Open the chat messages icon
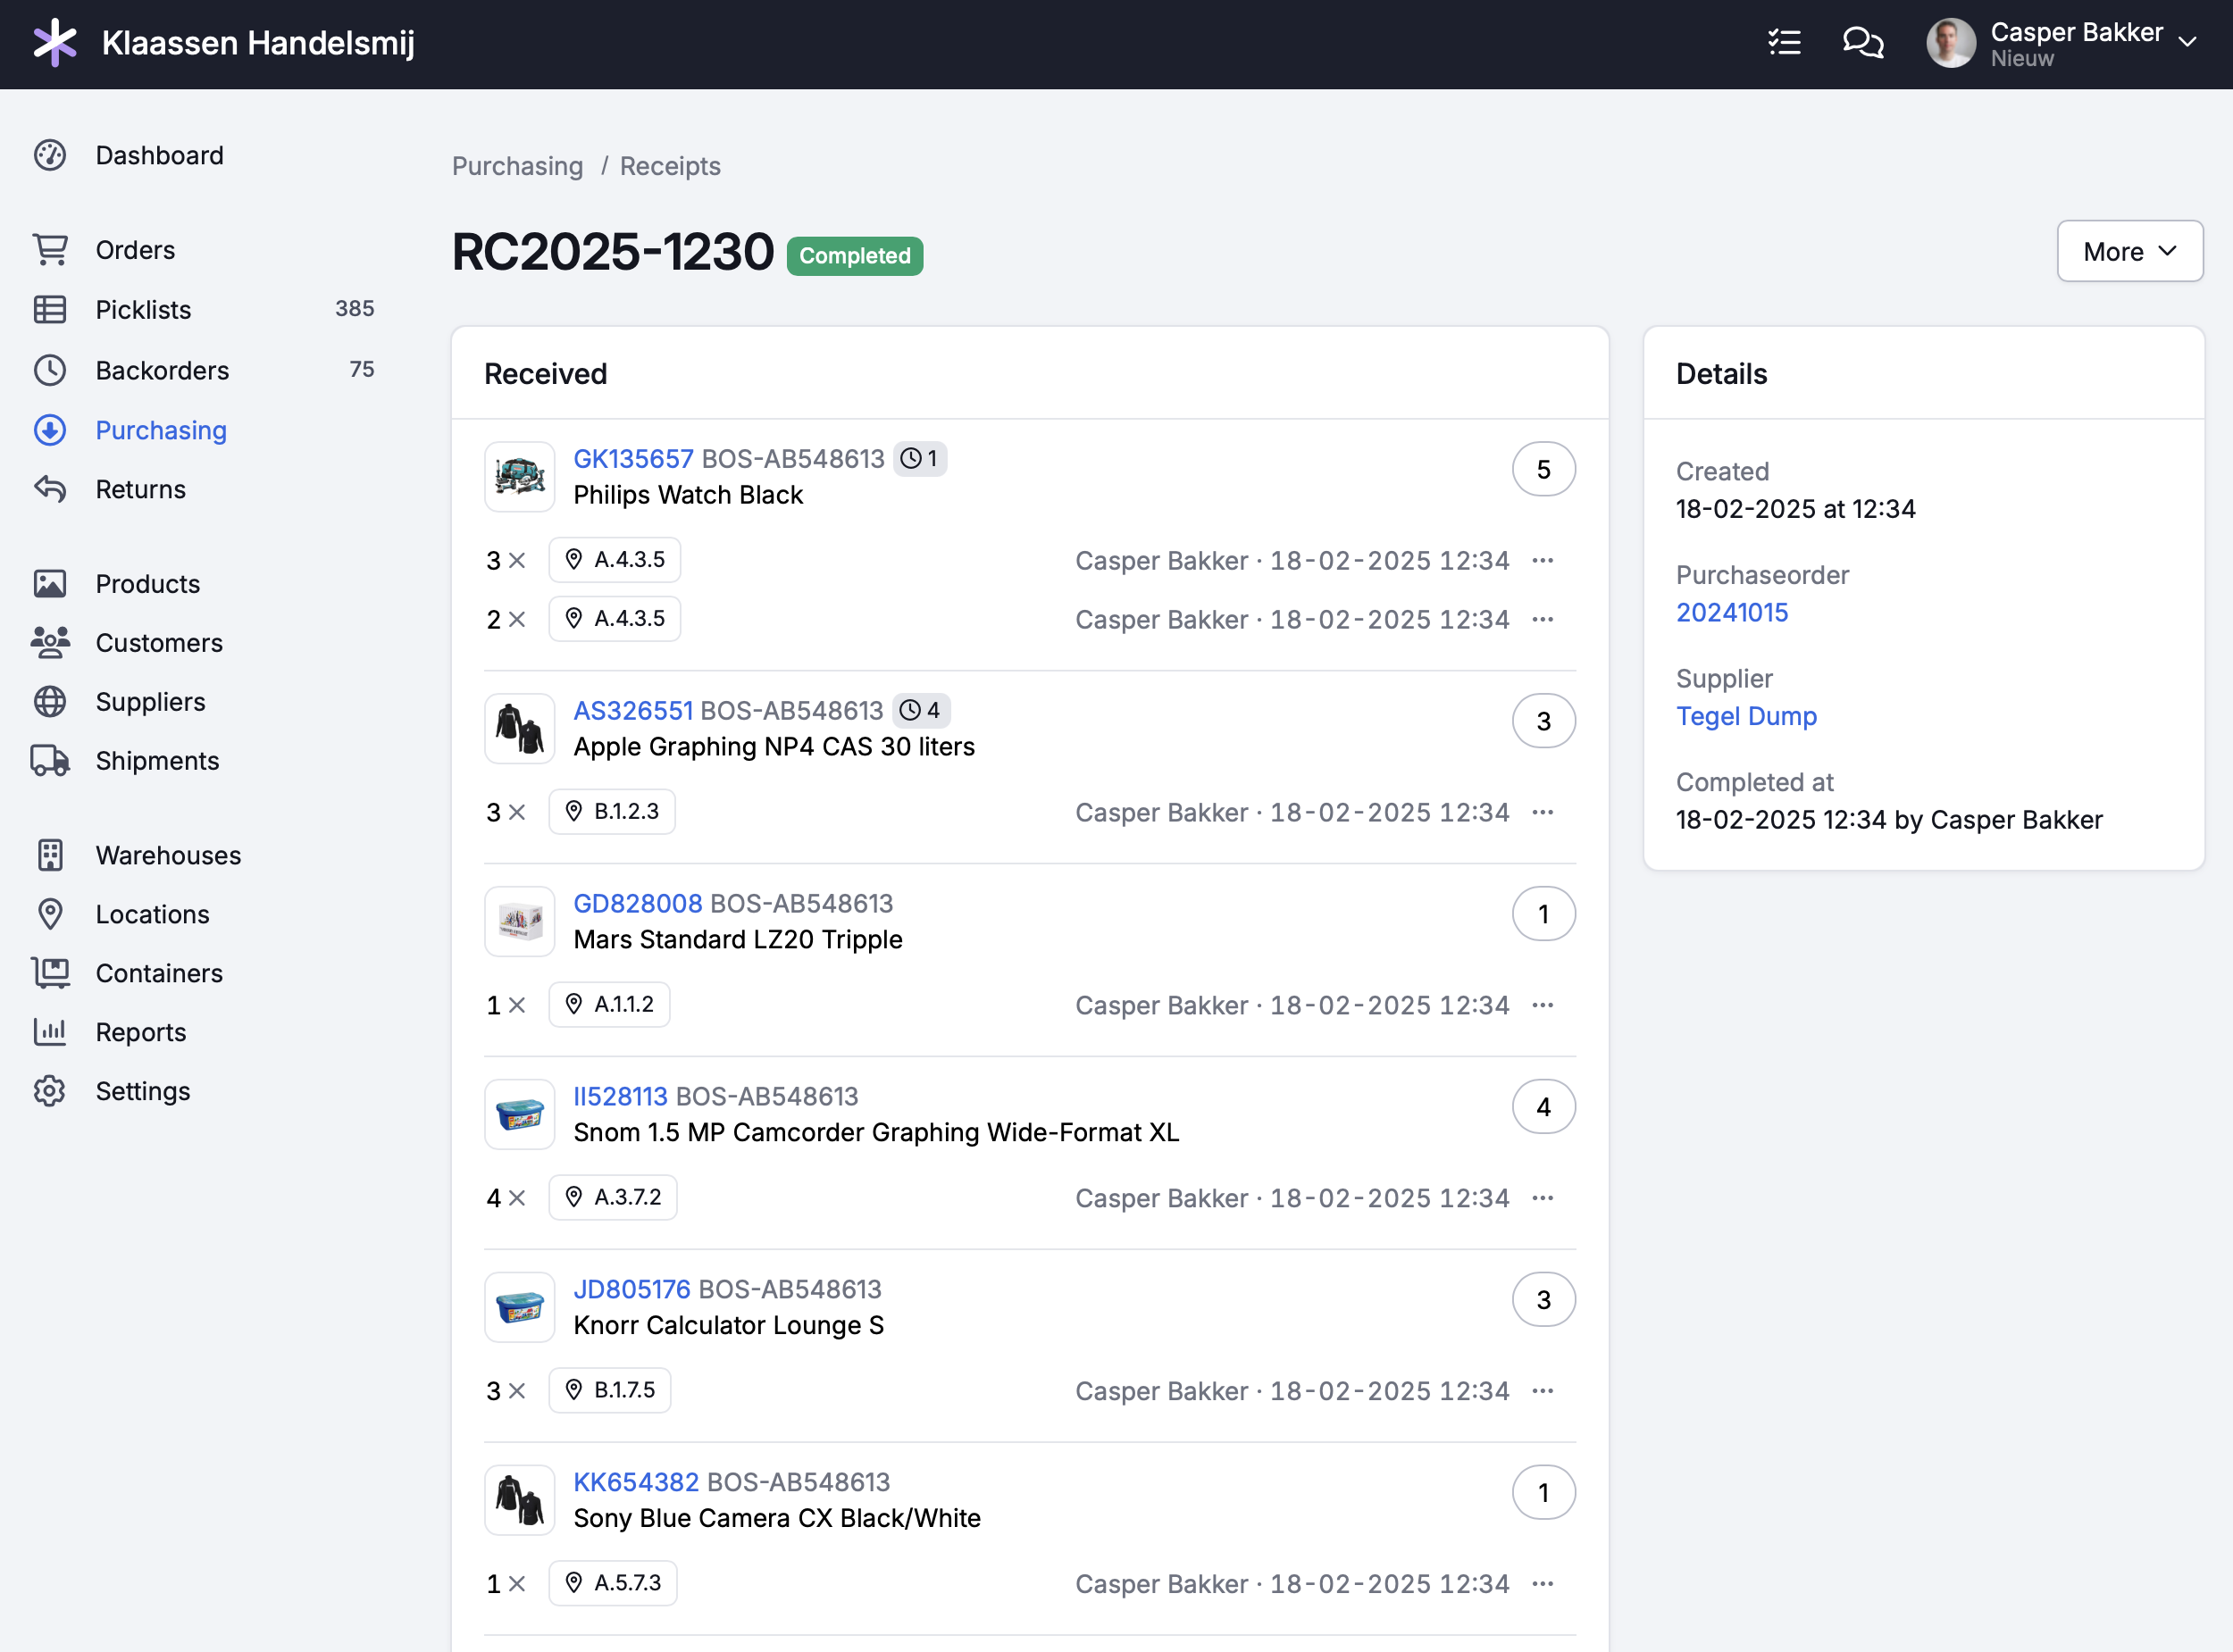The height and width of the screenshot is (1652, 2233). click(x=1862, y=42)
